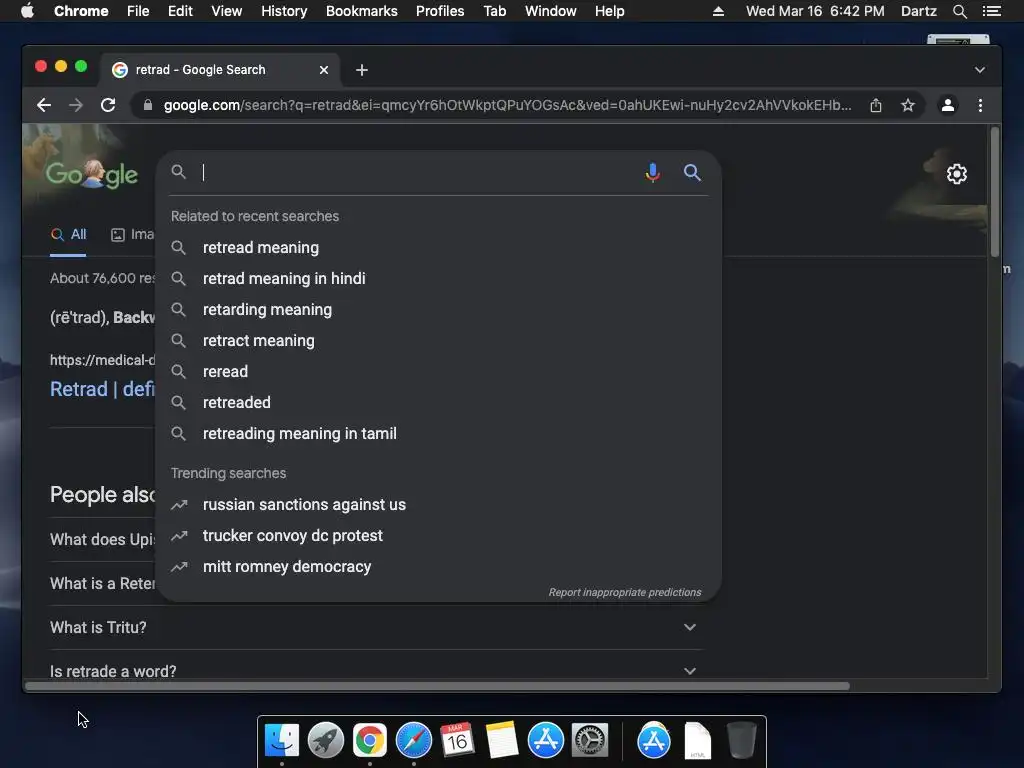Choose suggestion "retread meaning"
Viewport: 1024px width, 768px height.
[439, 248]
